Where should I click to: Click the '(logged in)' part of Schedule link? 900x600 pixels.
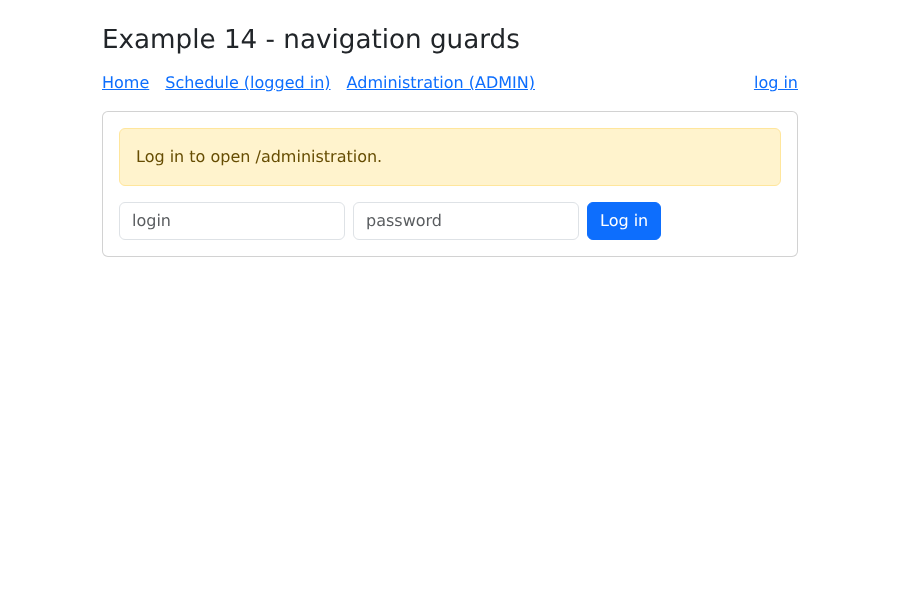pos(287,83)
